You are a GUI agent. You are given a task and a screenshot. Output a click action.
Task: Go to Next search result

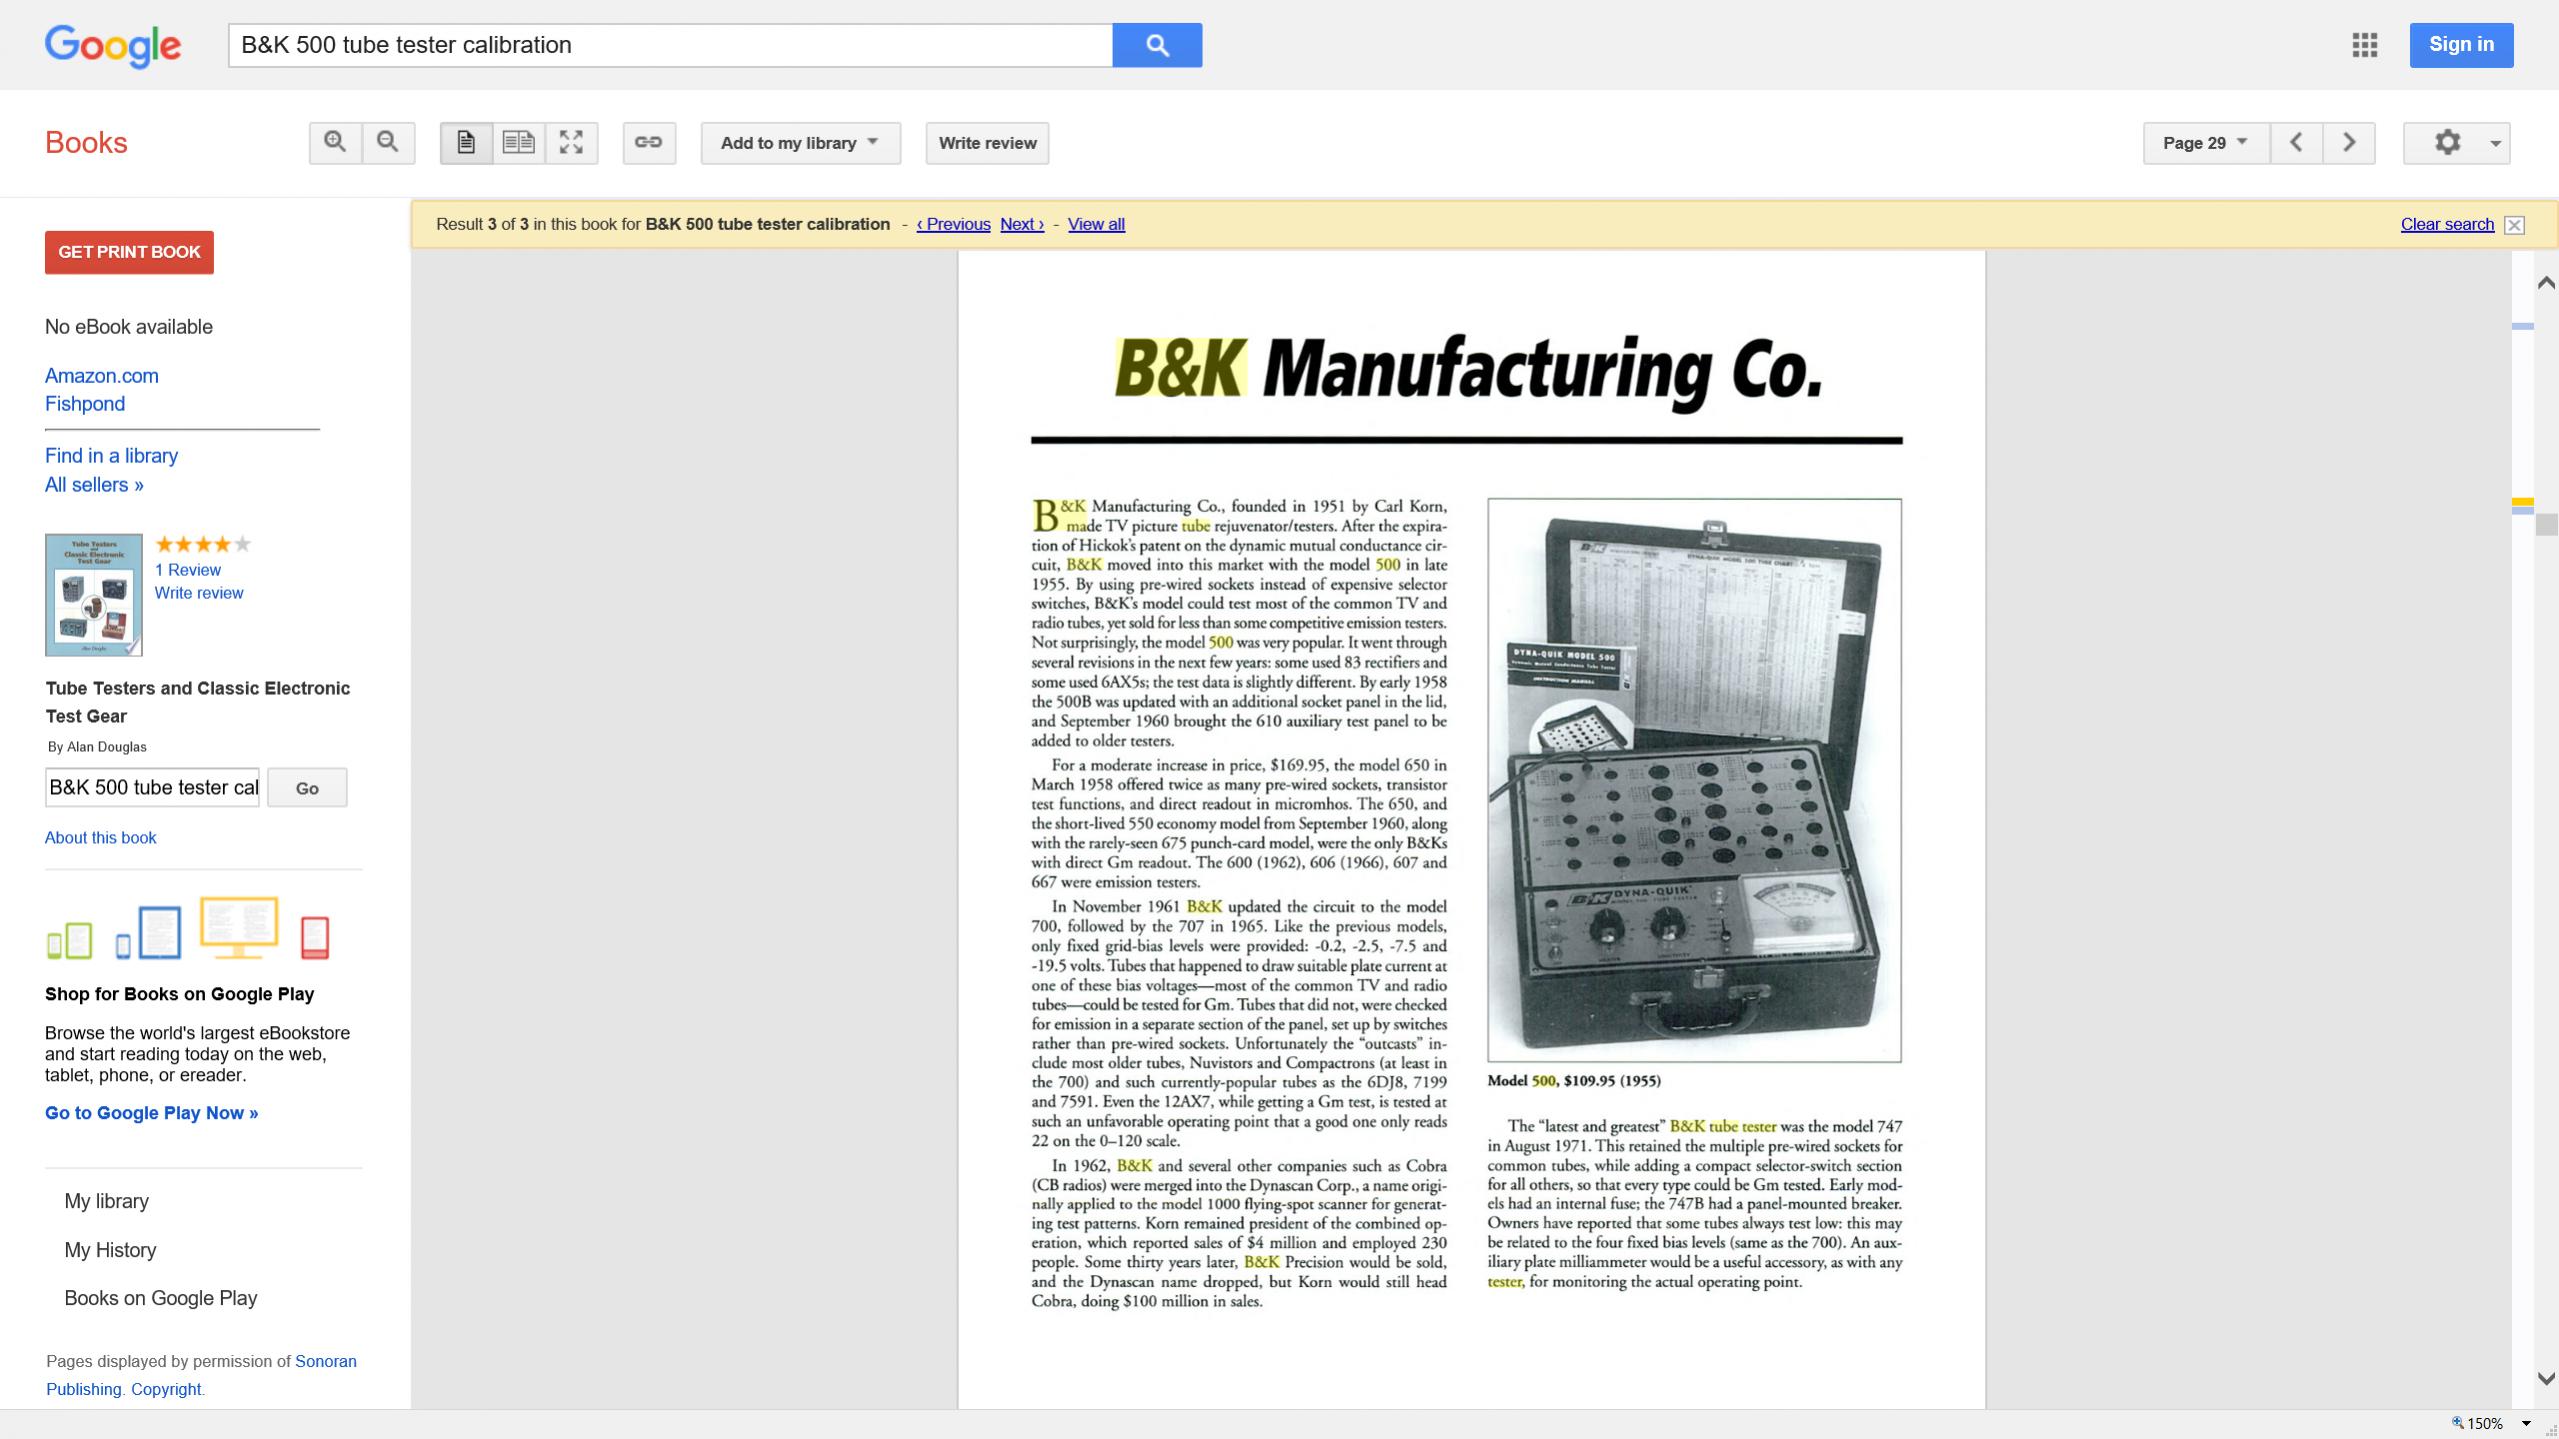coord(1022,225)
